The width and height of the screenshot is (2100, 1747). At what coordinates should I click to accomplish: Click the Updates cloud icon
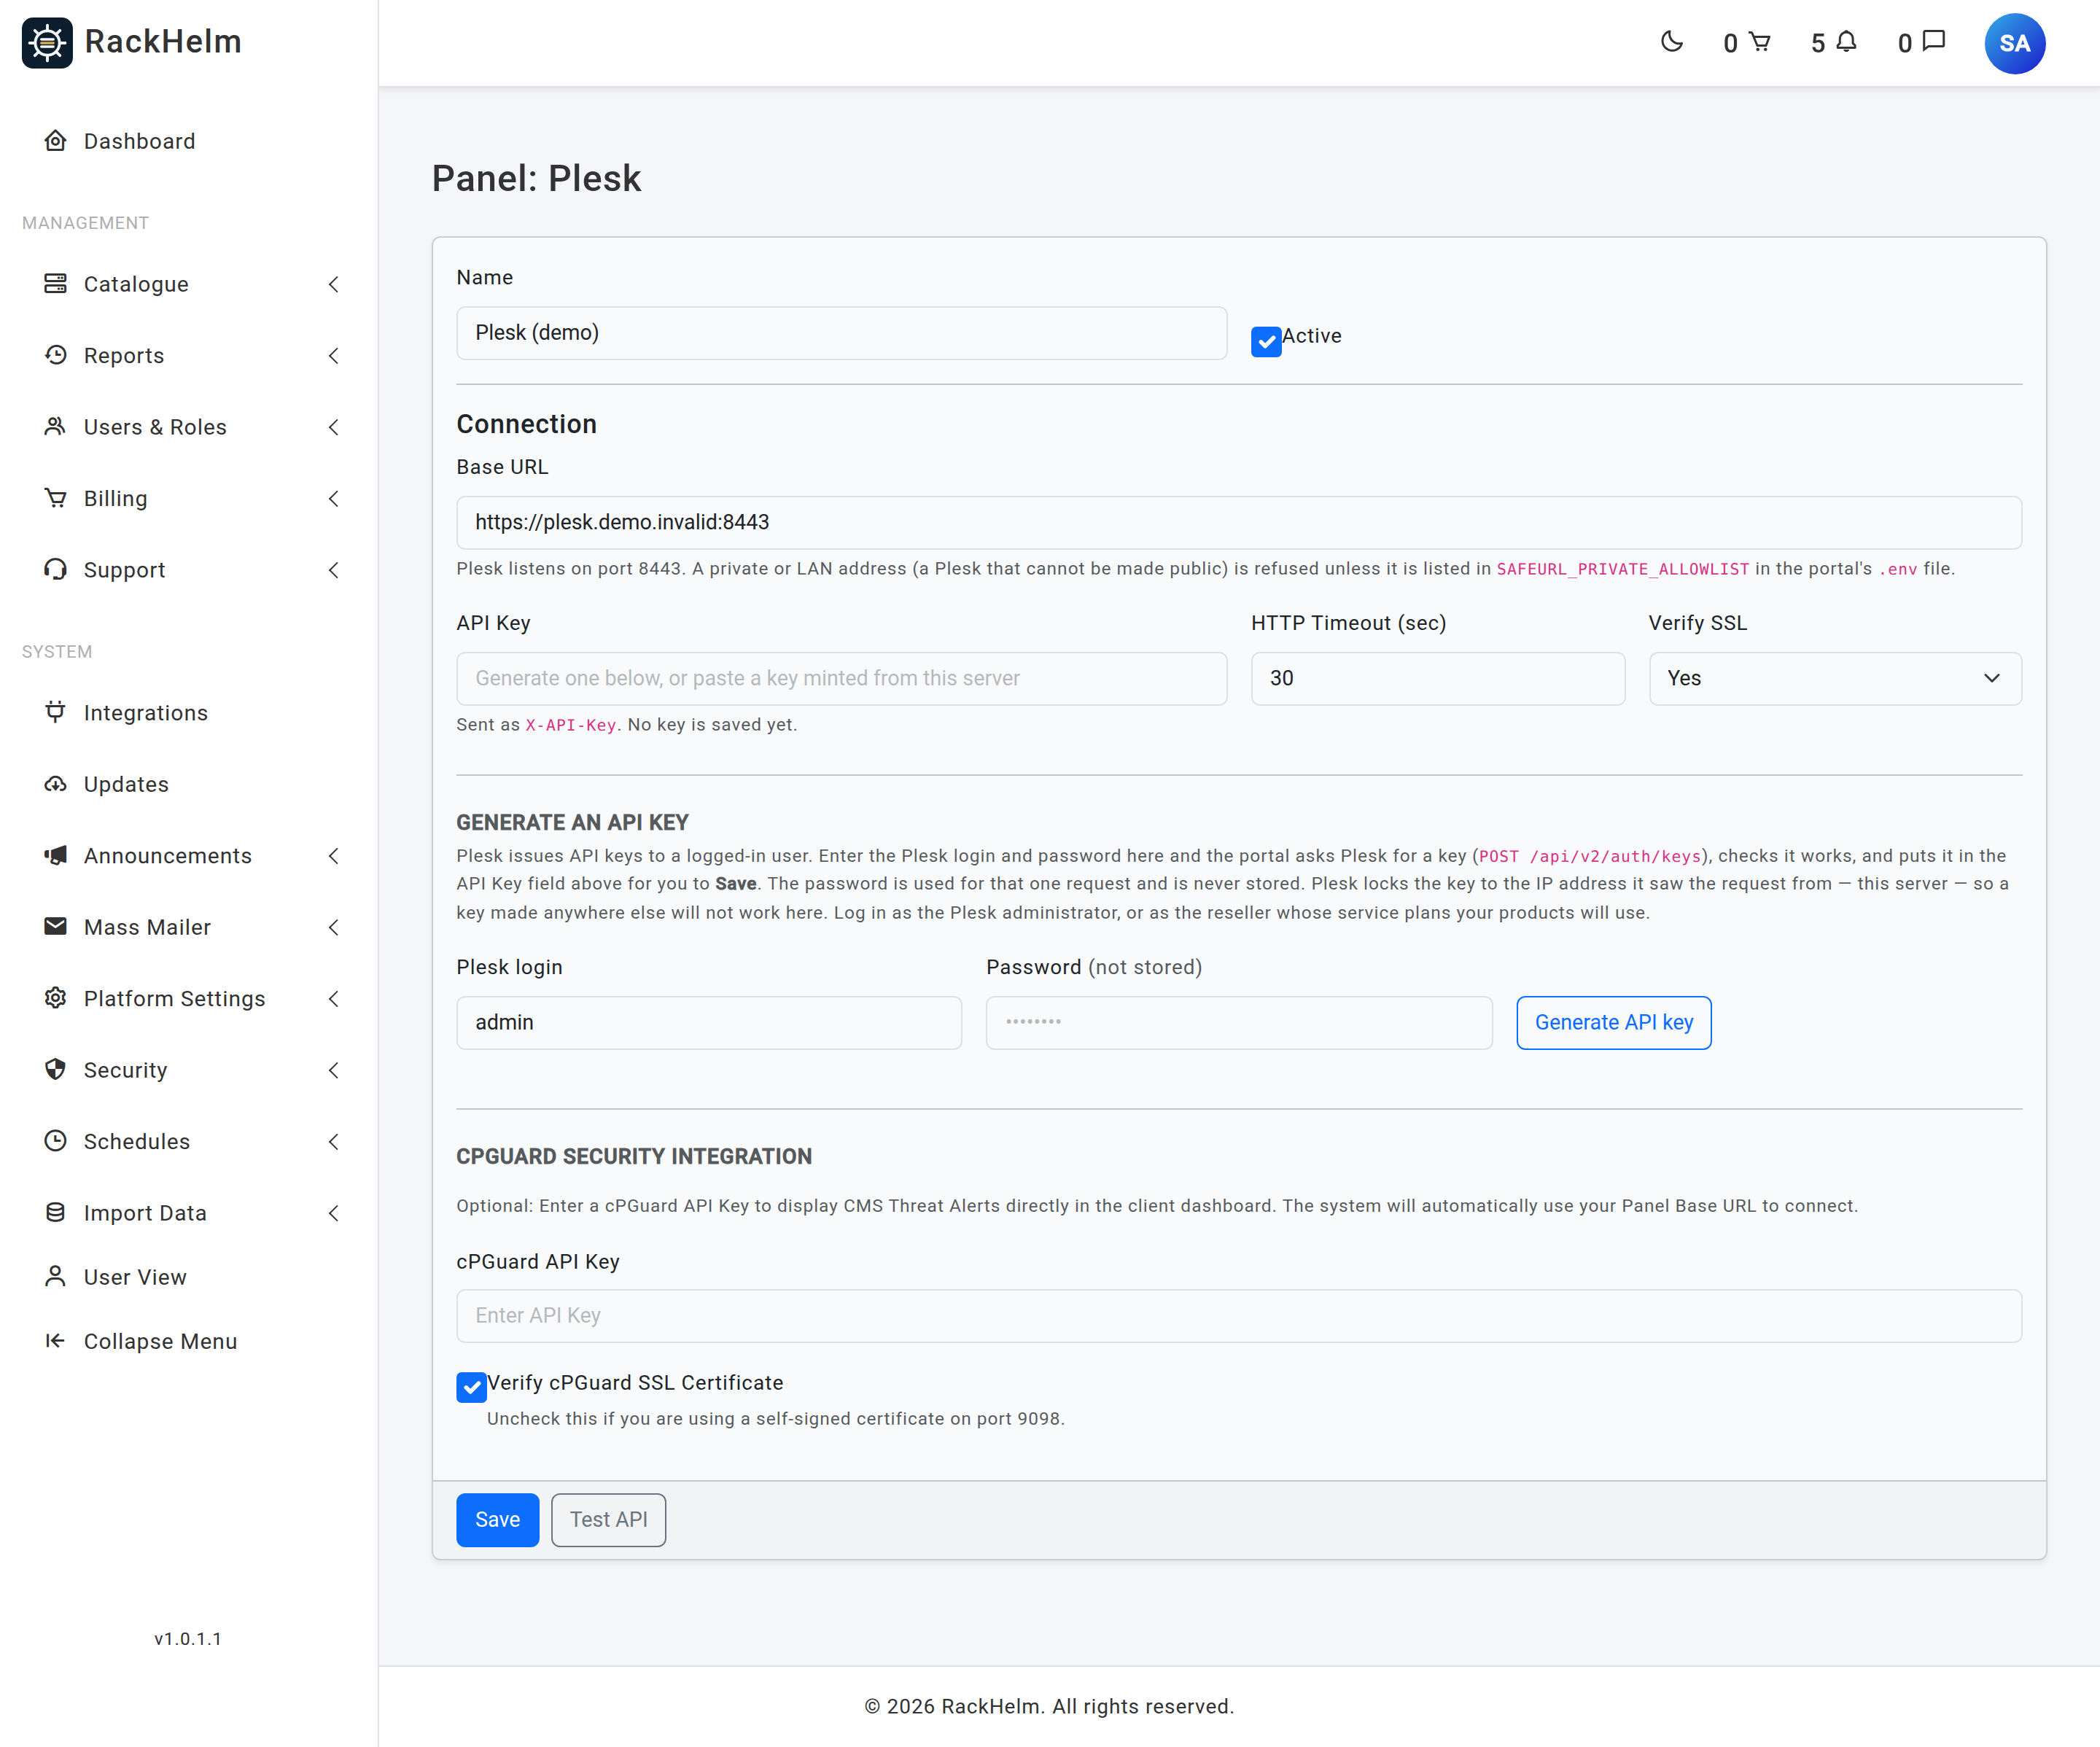click(x=56, y=784)
